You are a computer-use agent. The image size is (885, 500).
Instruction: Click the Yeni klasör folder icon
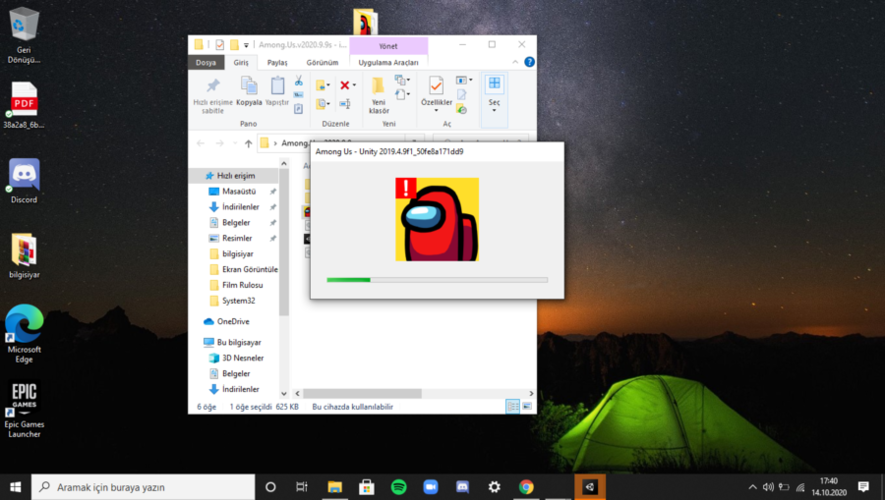click(x=378, y=86)
